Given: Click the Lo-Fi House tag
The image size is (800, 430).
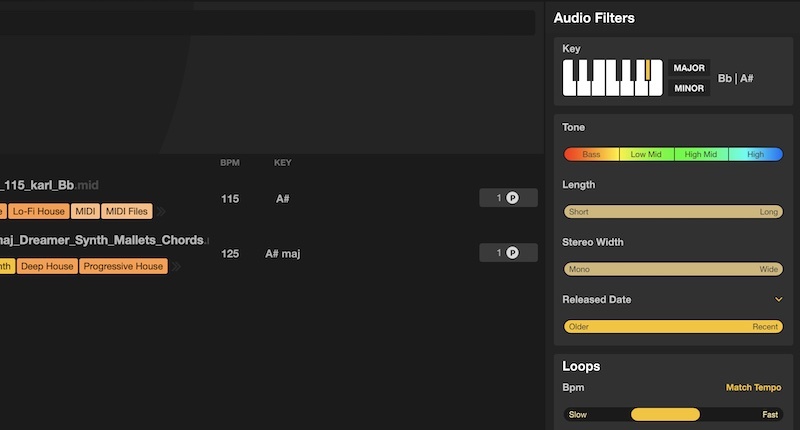Looking at the screenshot, I should pos(39,211).
